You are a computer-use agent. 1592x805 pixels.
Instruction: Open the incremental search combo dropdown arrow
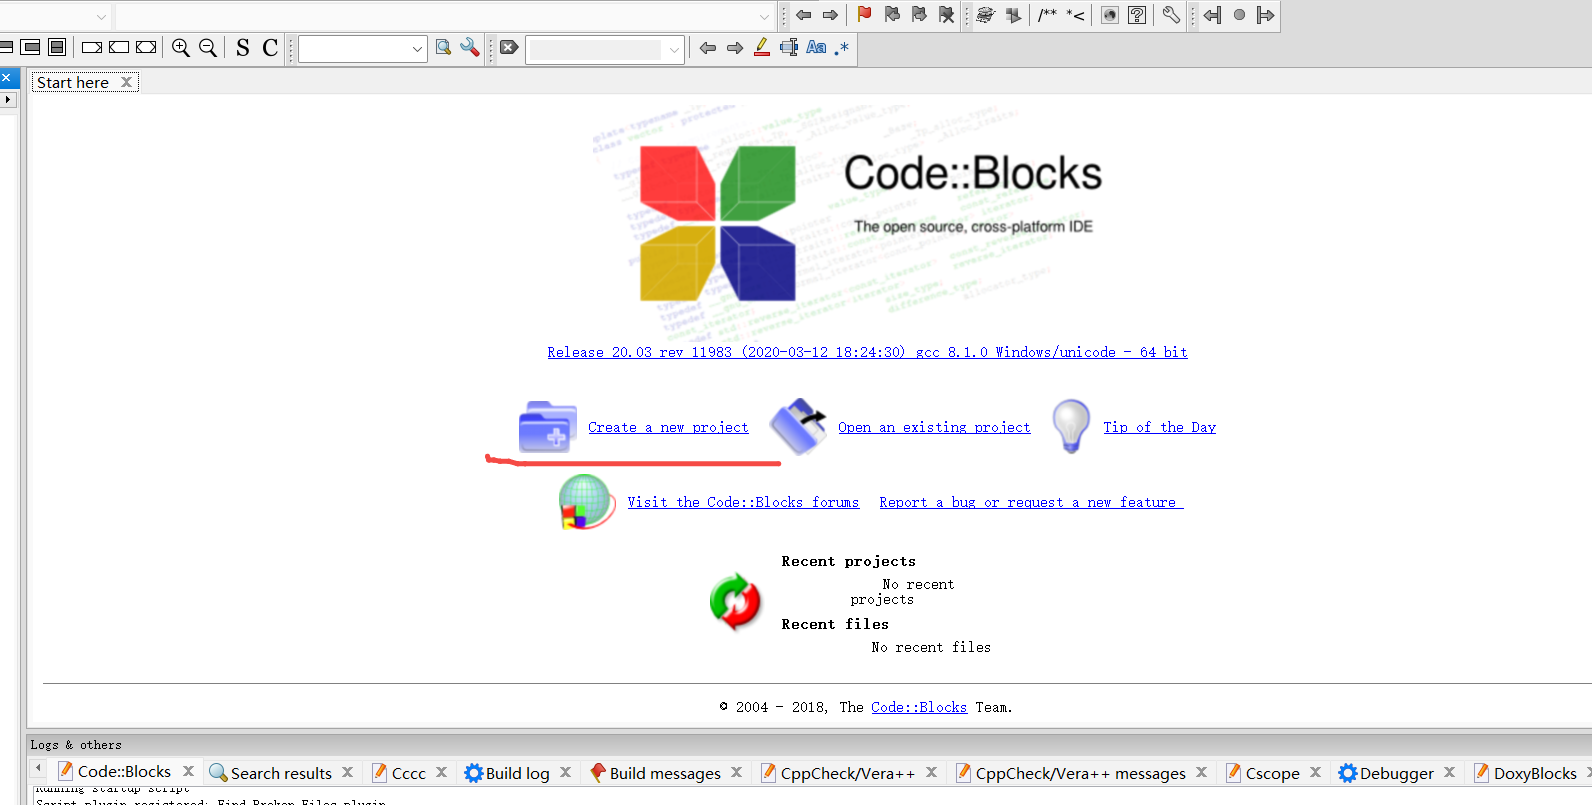tap(674, 49)
